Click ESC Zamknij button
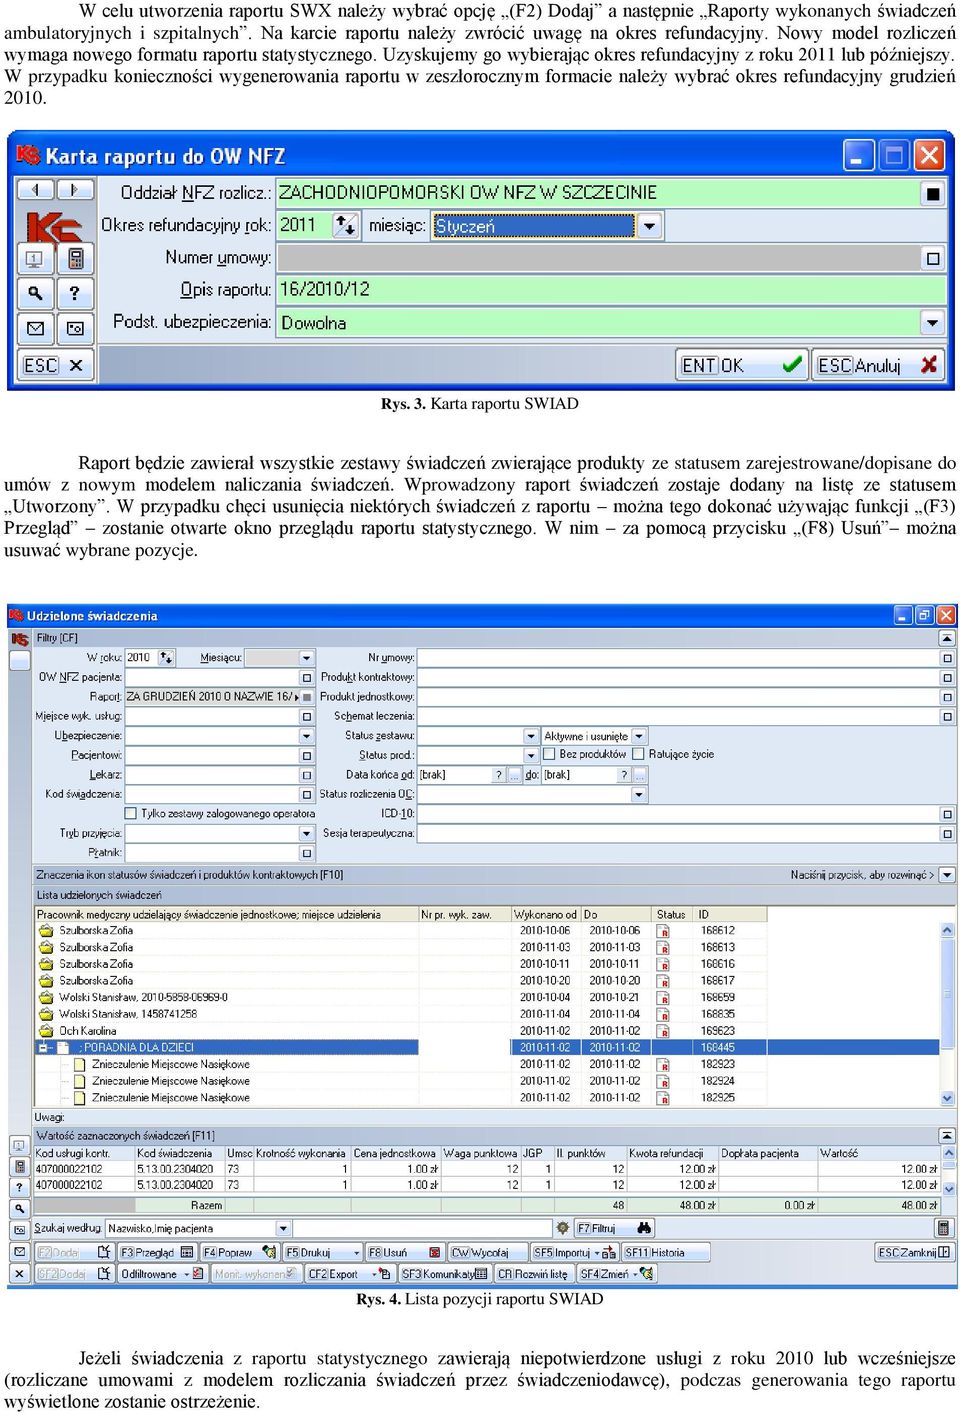 [914, 1252]
